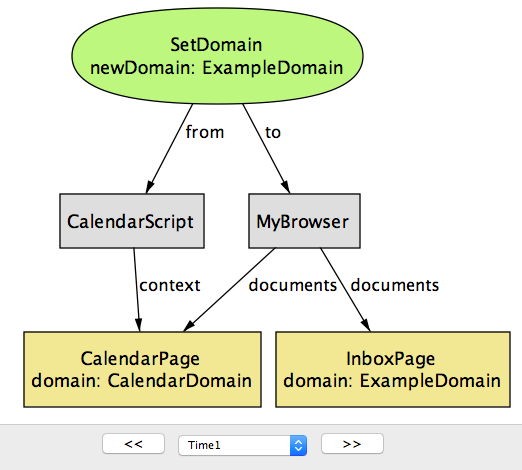The height and width of the screenshot is (470, 522).
Task: Select the InboxPage node
Action: (x=393, y=369)
